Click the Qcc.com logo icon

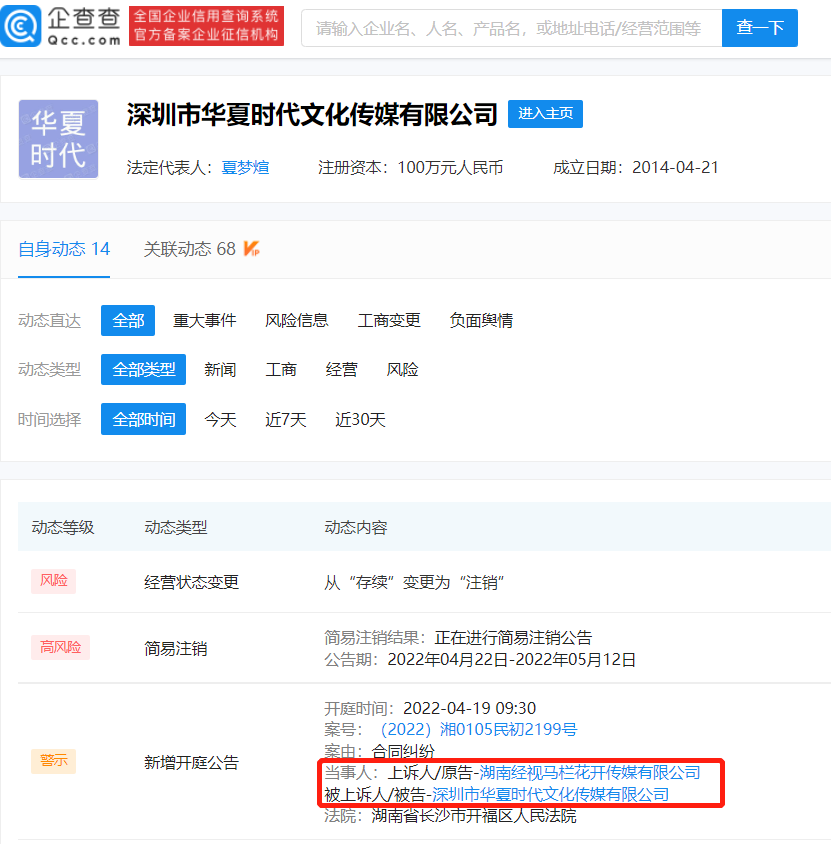point(22,26)
